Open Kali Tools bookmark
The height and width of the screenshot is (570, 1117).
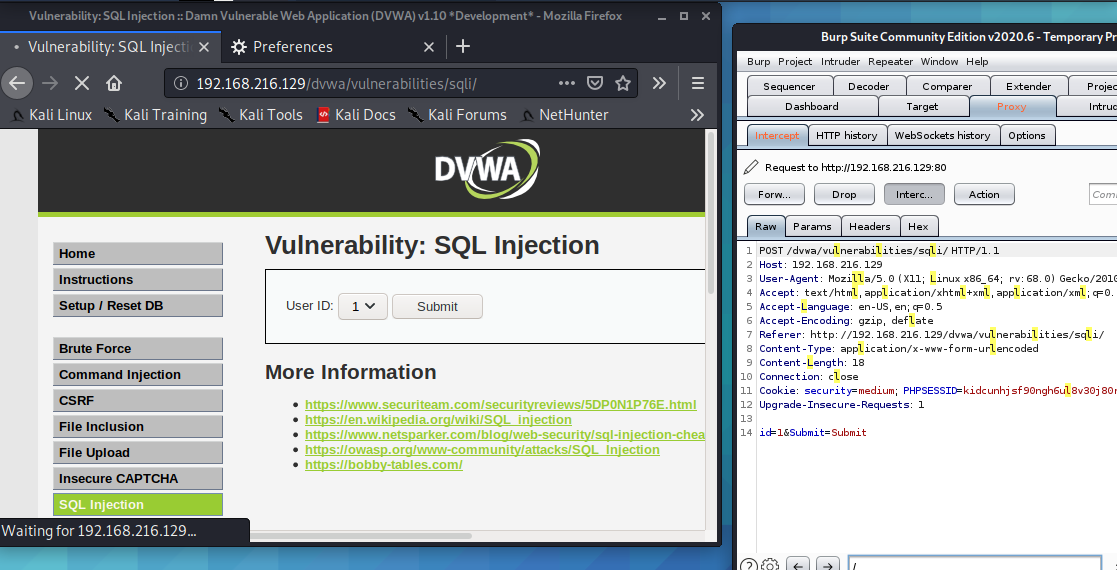261,115
